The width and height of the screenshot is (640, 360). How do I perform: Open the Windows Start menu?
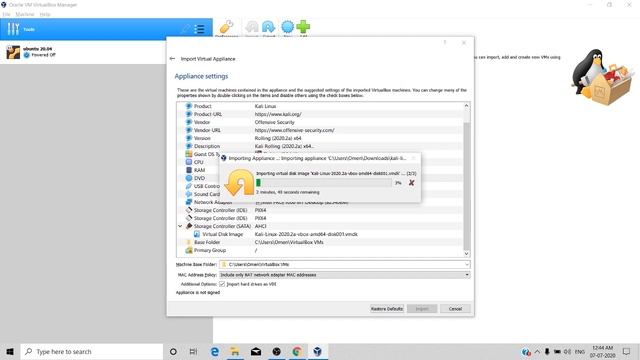(x=10, y=351)
